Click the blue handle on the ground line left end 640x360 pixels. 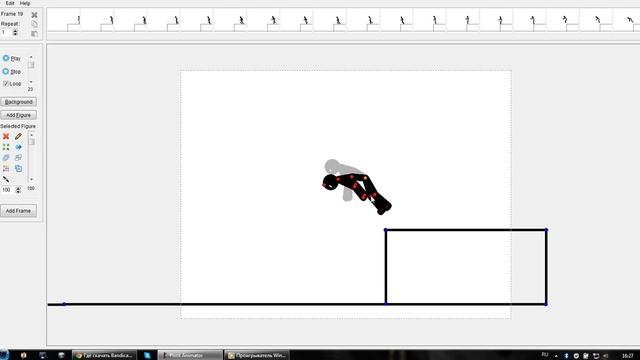[64, 304]
